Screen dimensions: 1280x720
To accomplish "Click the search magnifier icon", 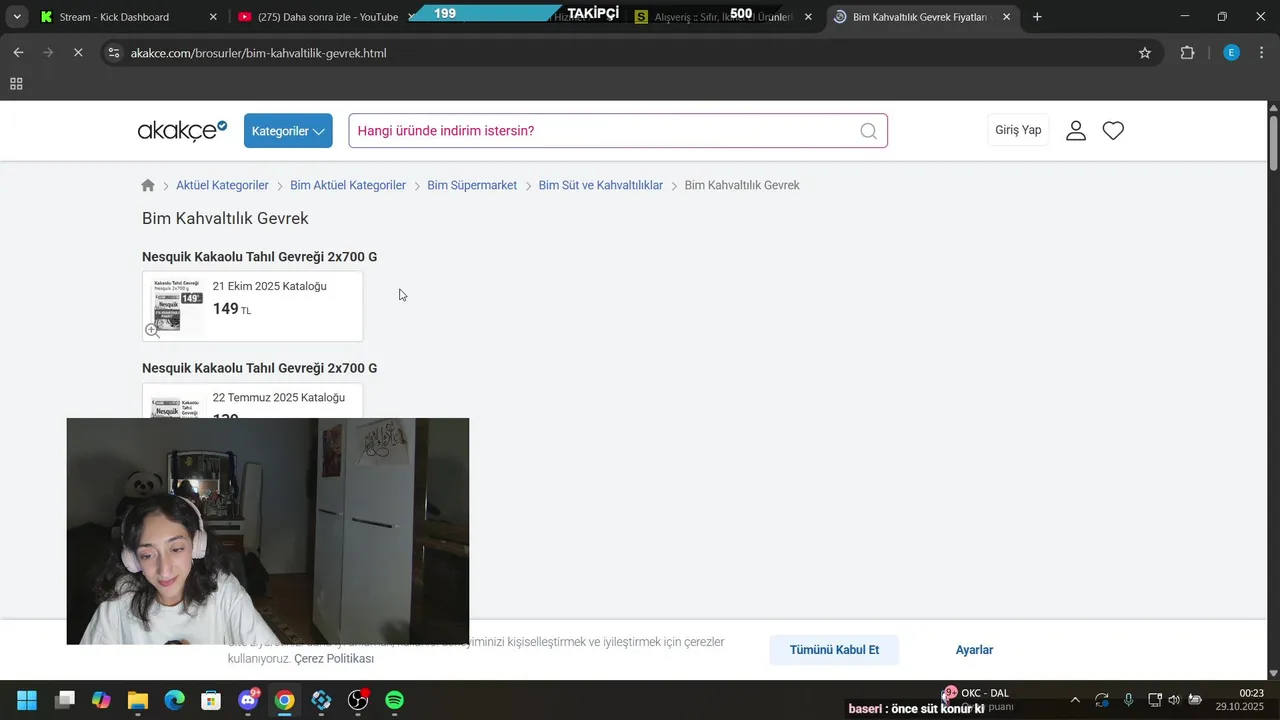I will click(x=868, y=131).
